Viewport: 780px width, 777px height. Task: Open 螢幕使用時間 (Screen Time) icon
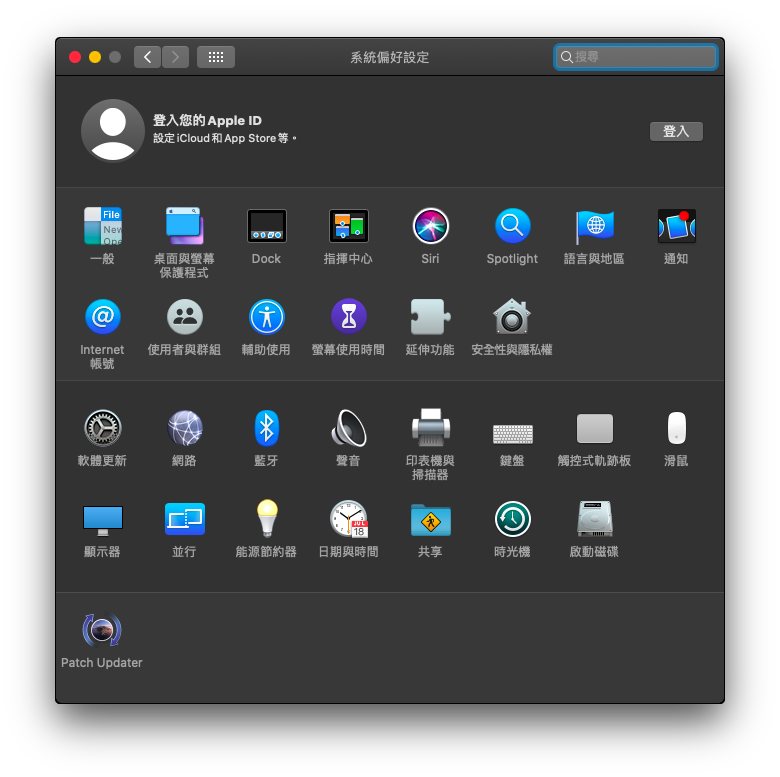click(x=348, y=318)
